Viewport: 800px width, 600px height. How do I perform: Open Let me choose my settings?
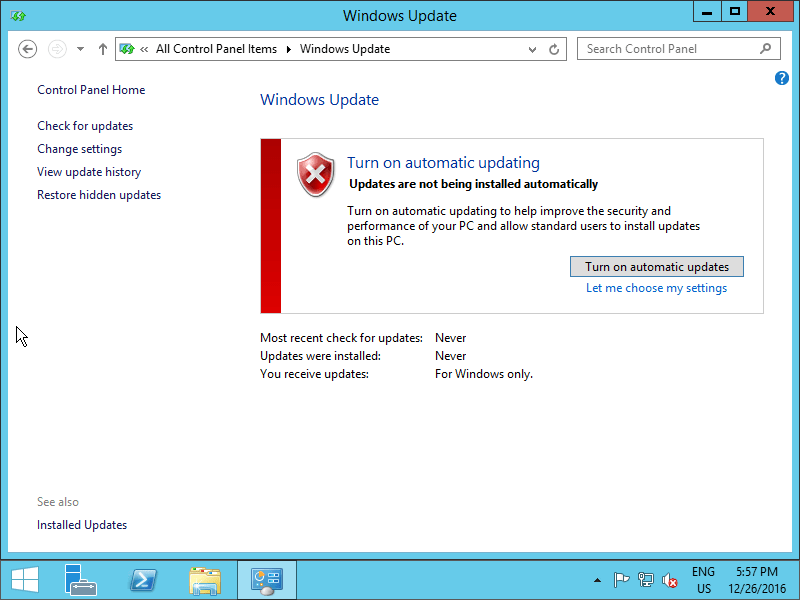(x=656, y=287)
